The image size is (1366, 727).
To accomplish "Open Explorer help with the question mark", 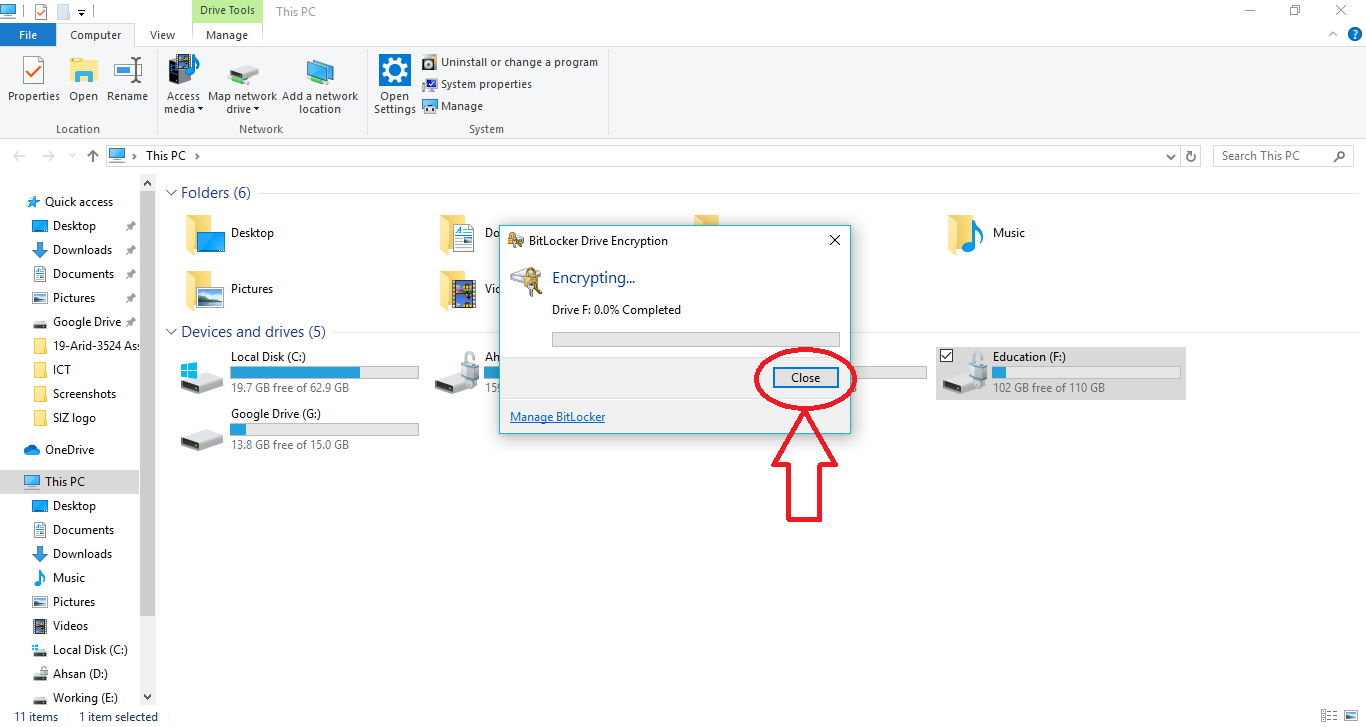I will click(1355, 34).
